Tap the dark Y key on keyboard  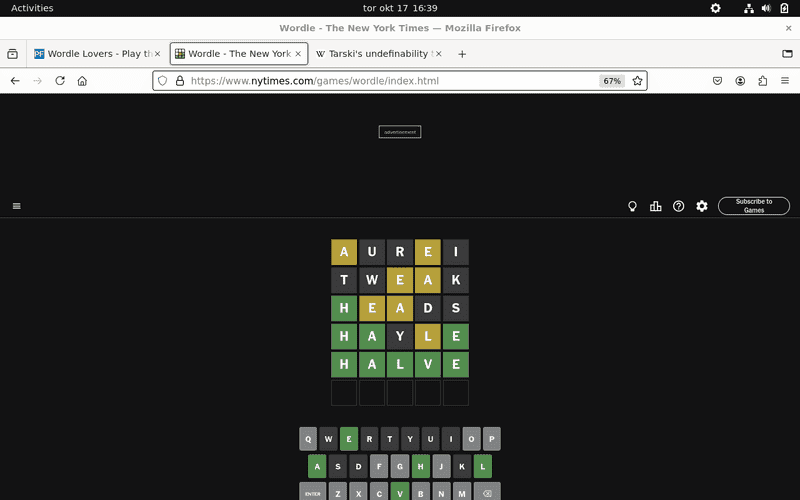(x=410, y=439)
